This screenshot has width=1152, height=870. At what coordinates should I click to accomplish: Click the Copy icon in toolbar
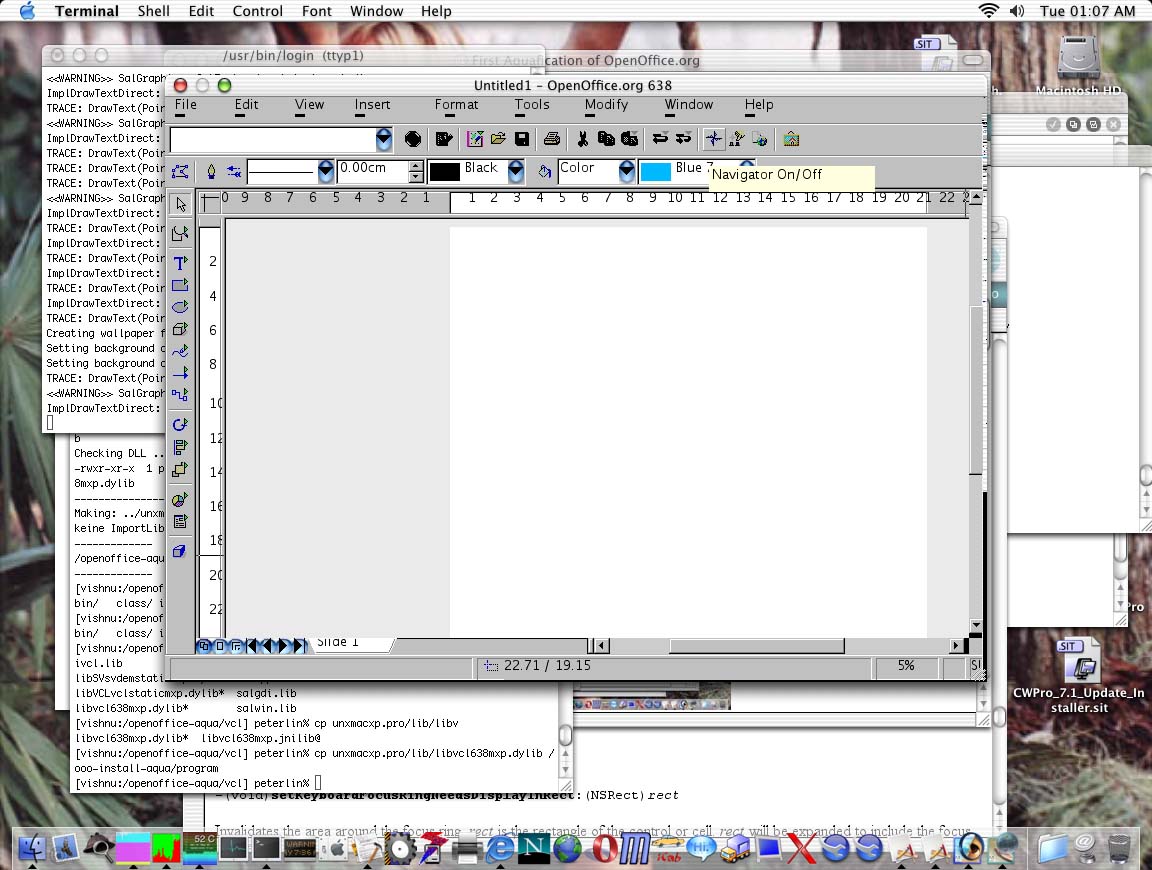[x=606, y=139]
